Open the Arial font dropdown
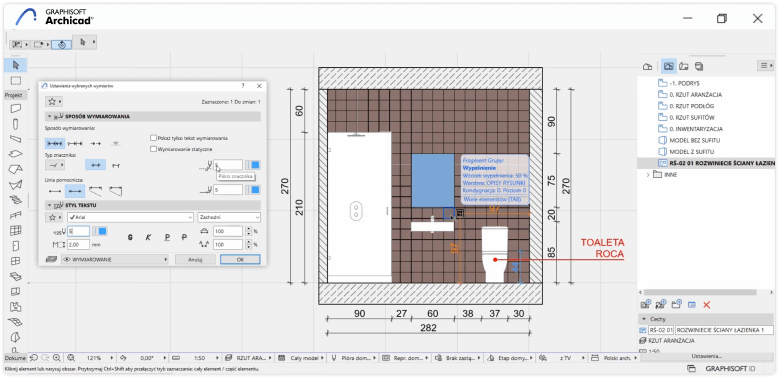Viewport: 779px width, 378px height. (x=130, y=217)
